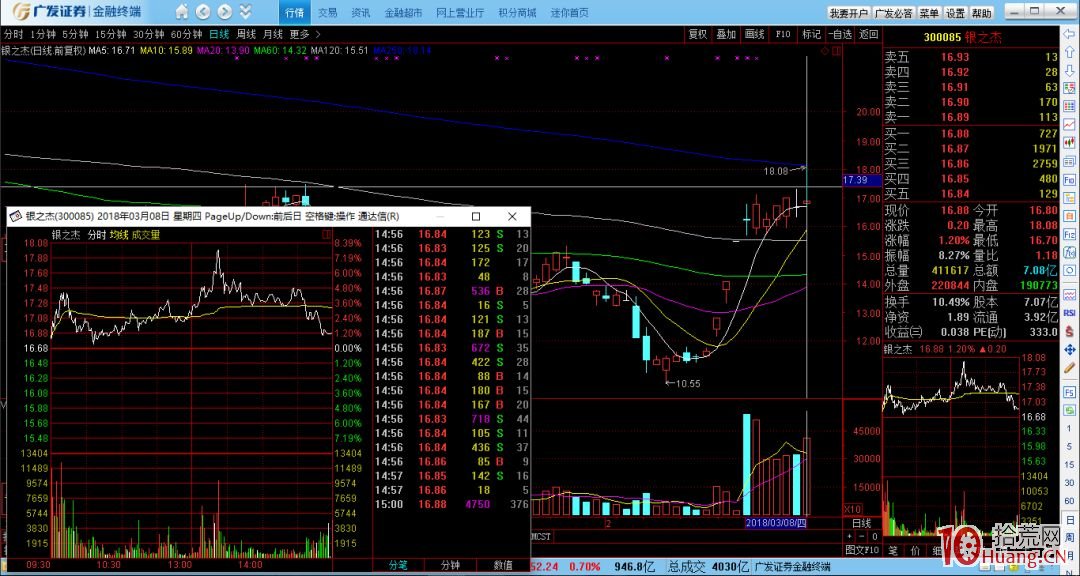Switch to the 资讯 tab
Image resolution: width=1080 pixels, height=576 pixels.
[x=360, y=12]
